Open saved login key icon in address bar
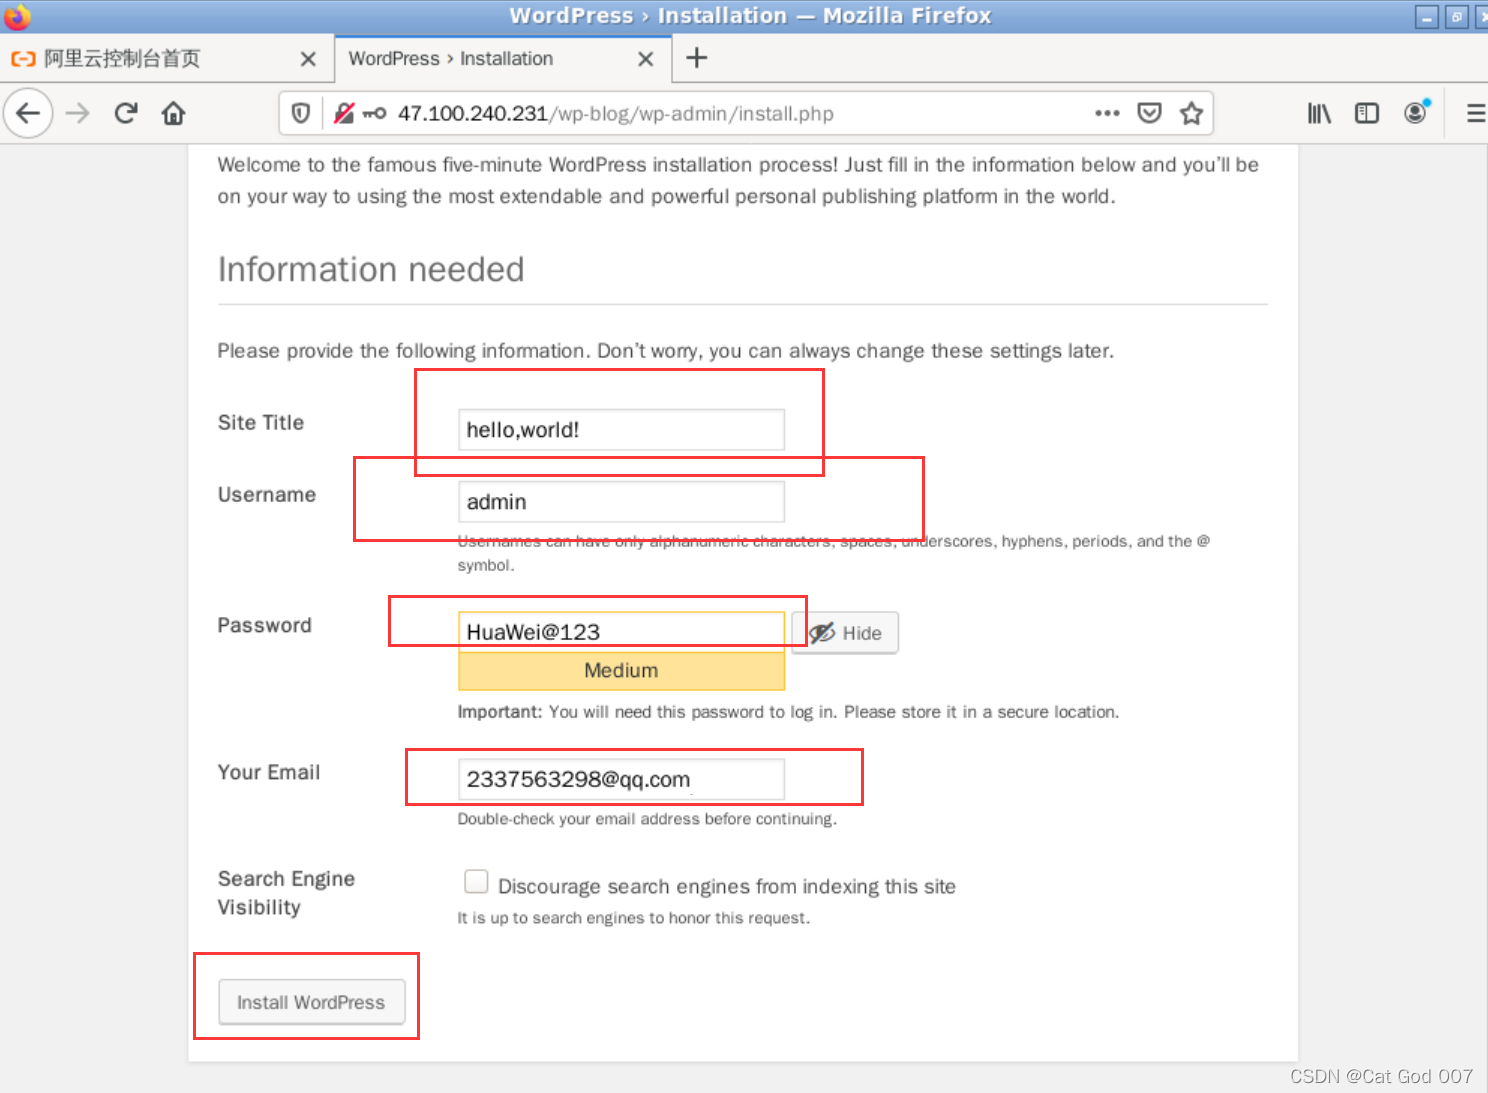Viewport: 1488px width, 1093px height. pyautogui.click(x=374, y=113)
